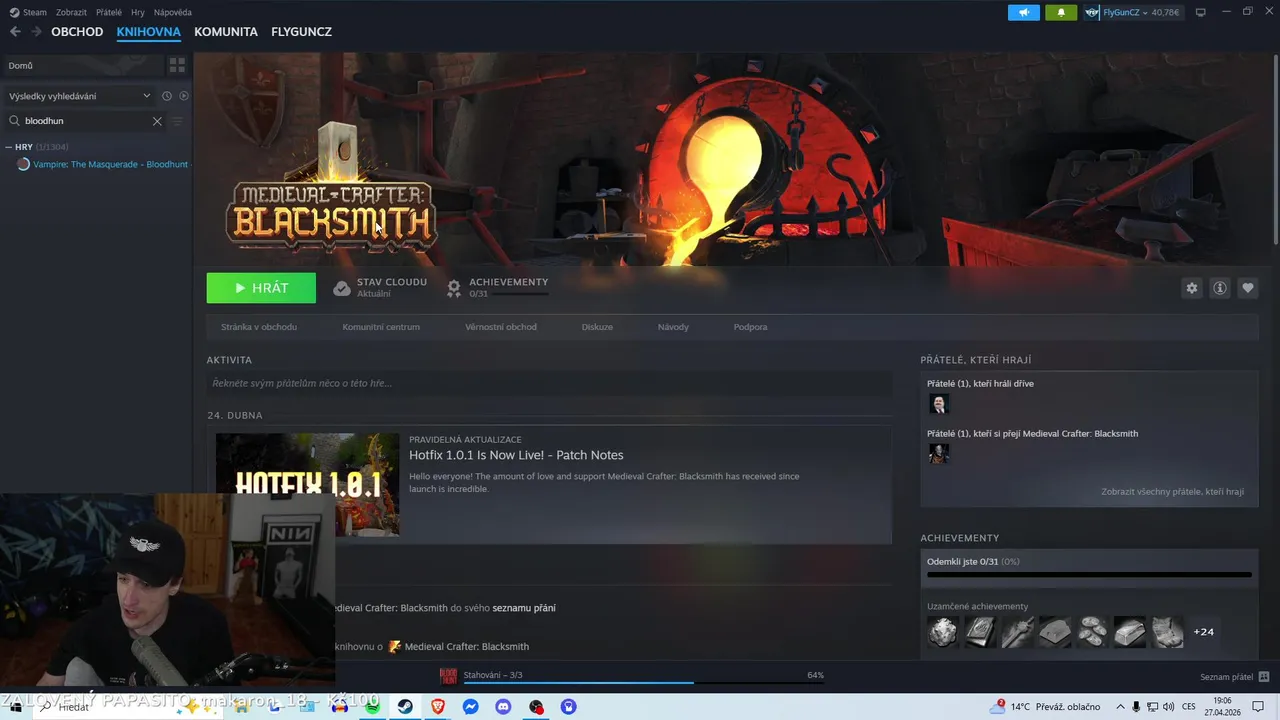Show game info icon
This screenshot has height=720, width=1280.
1220,288
